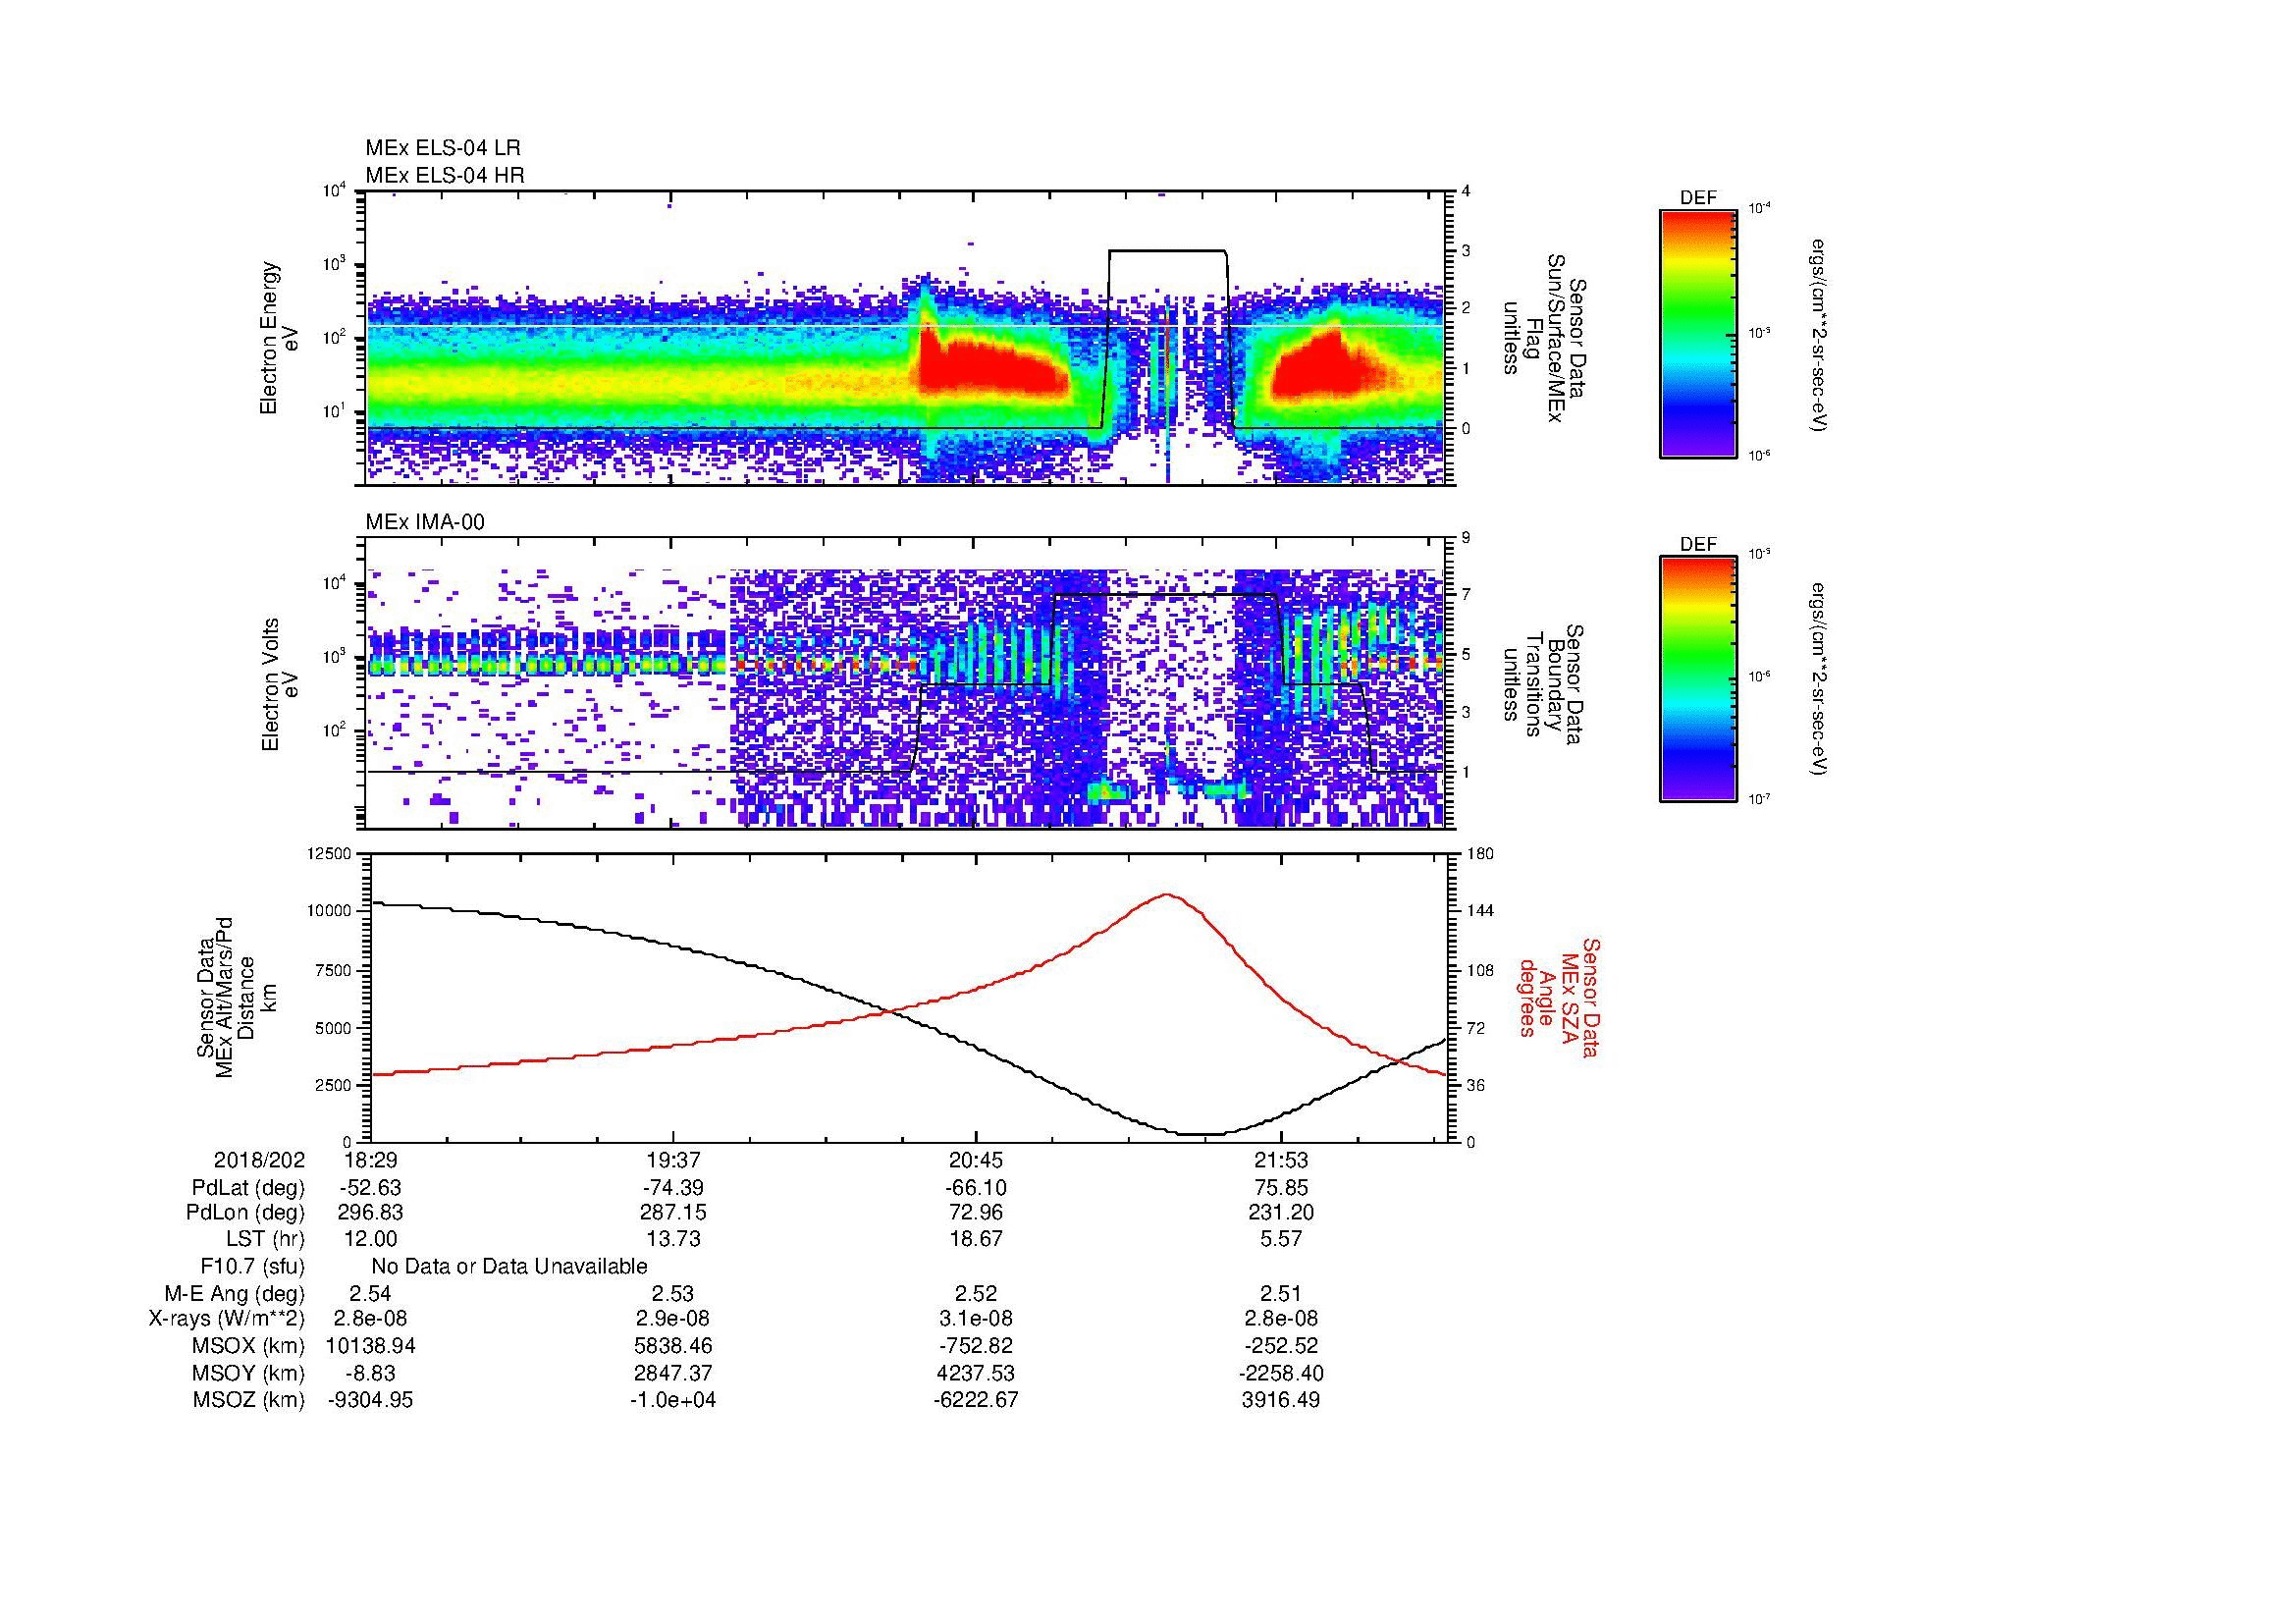Click the time tick label '19:37'
2296x1623 pixels.
click(674, 1160)
